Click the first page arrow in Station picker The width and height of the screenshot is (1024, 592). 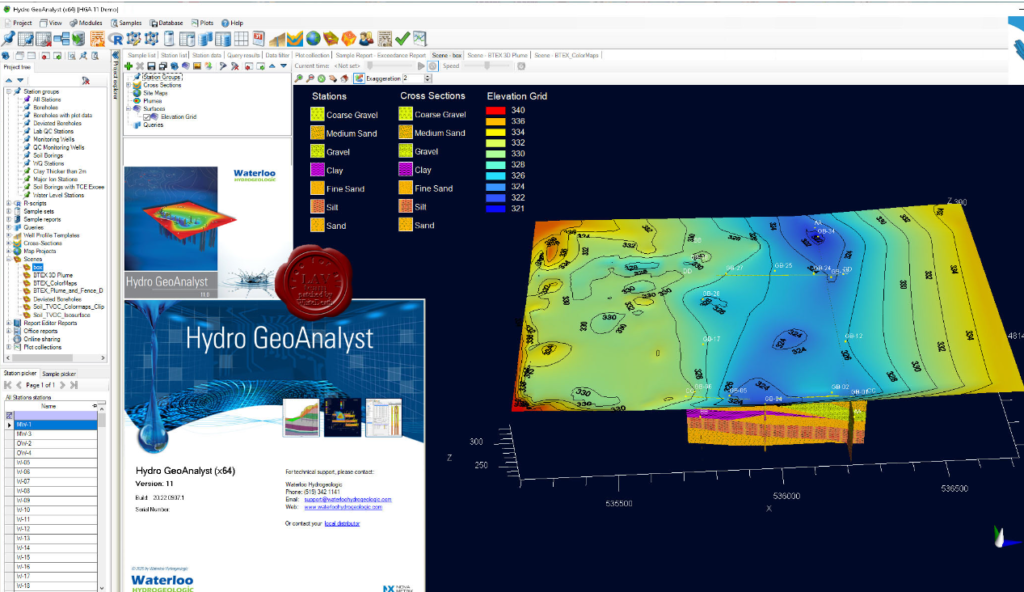(x=8, y=385)
